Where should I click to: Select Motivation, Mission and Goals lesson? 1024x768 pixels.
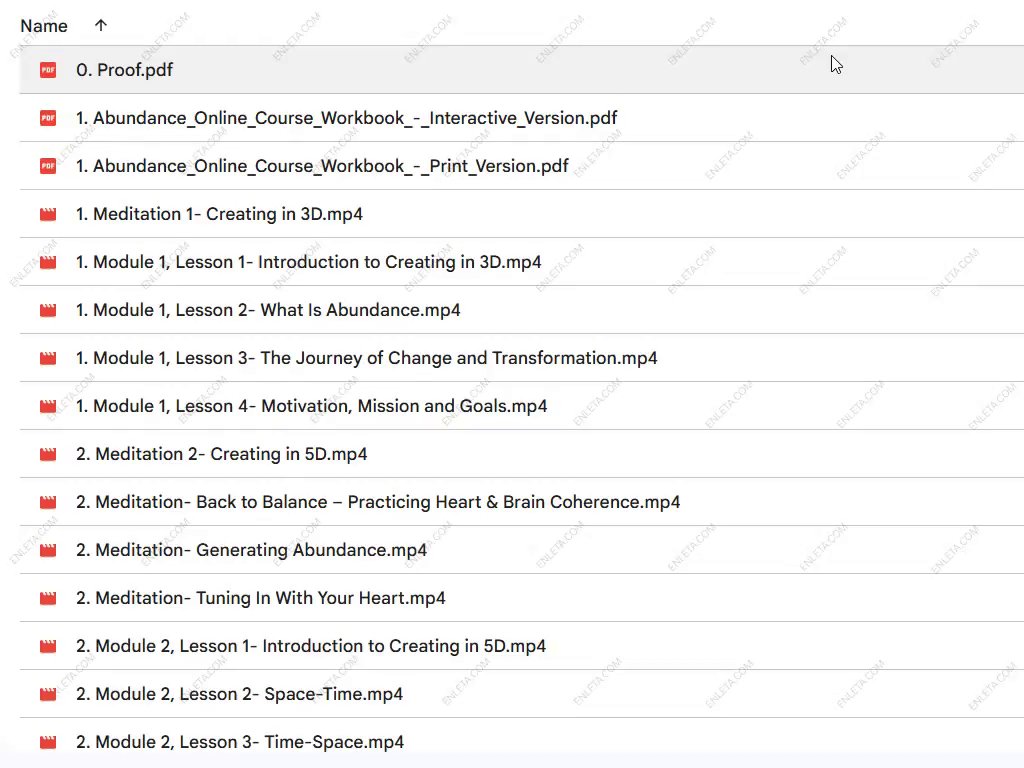click(311, 406)
